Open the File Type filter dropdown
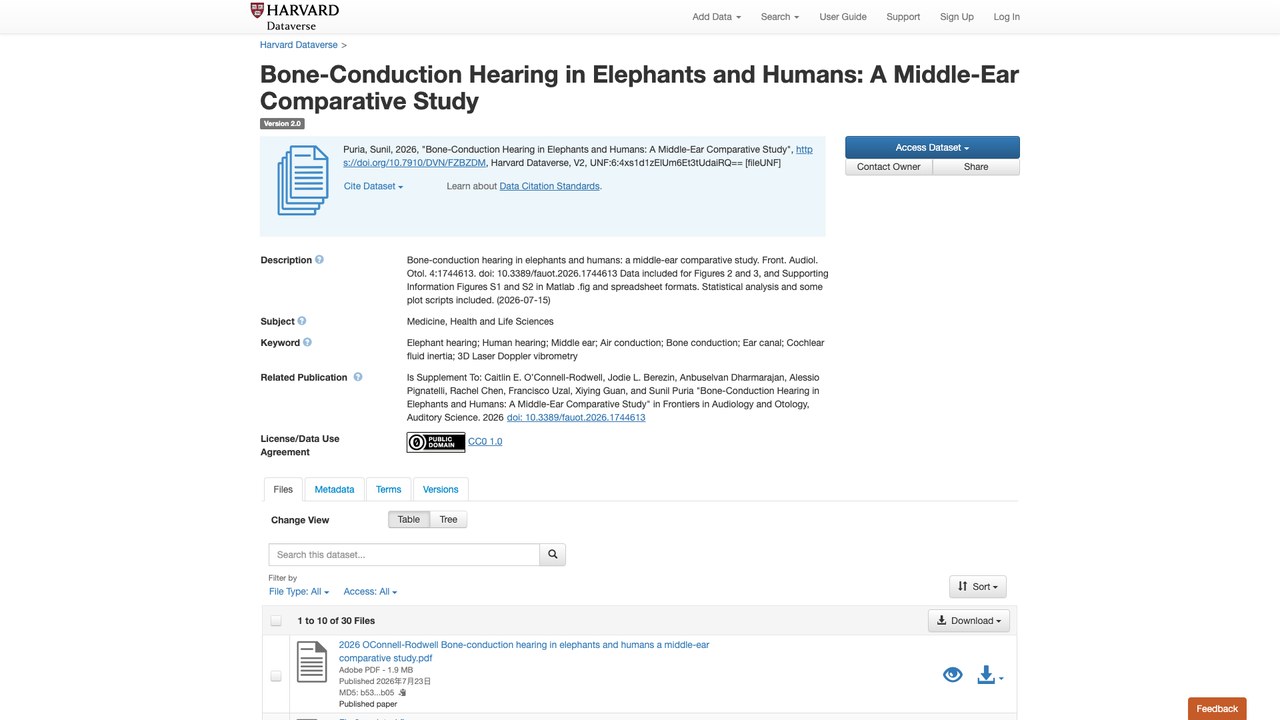 tap(299, 592)
